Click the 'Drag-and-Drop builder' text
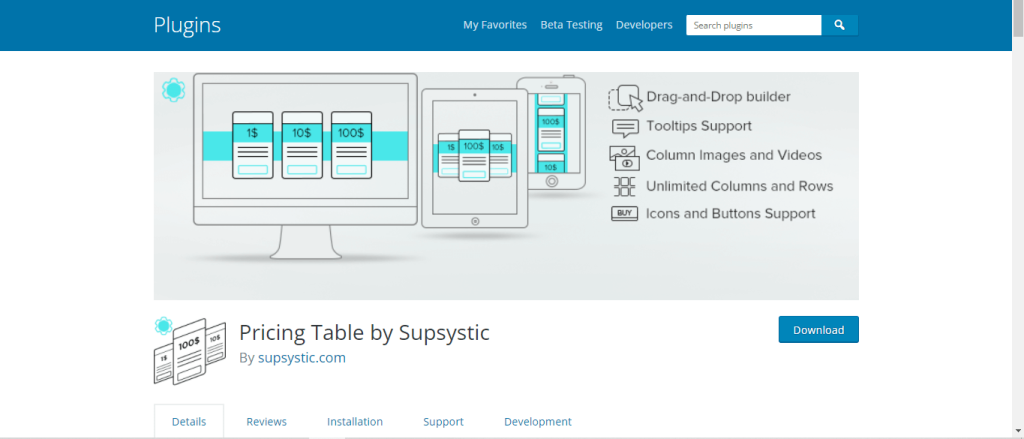 (x=718, y=97)
